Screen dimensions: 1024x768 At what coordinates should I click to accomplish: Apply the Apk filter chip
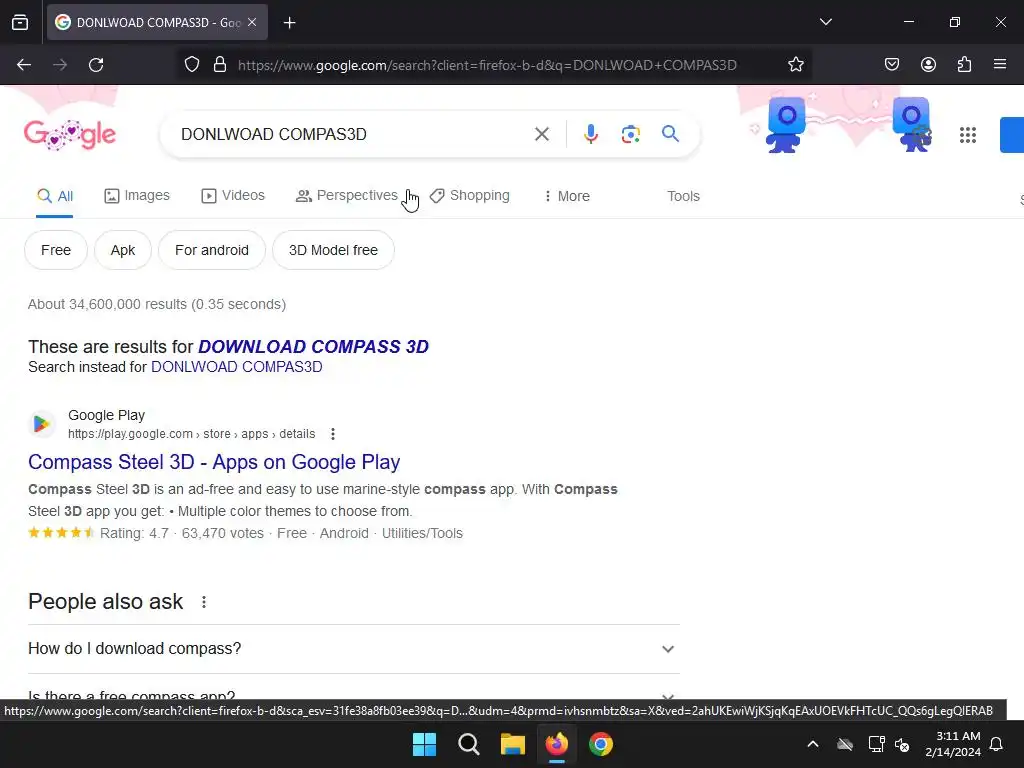click(123, 250)
